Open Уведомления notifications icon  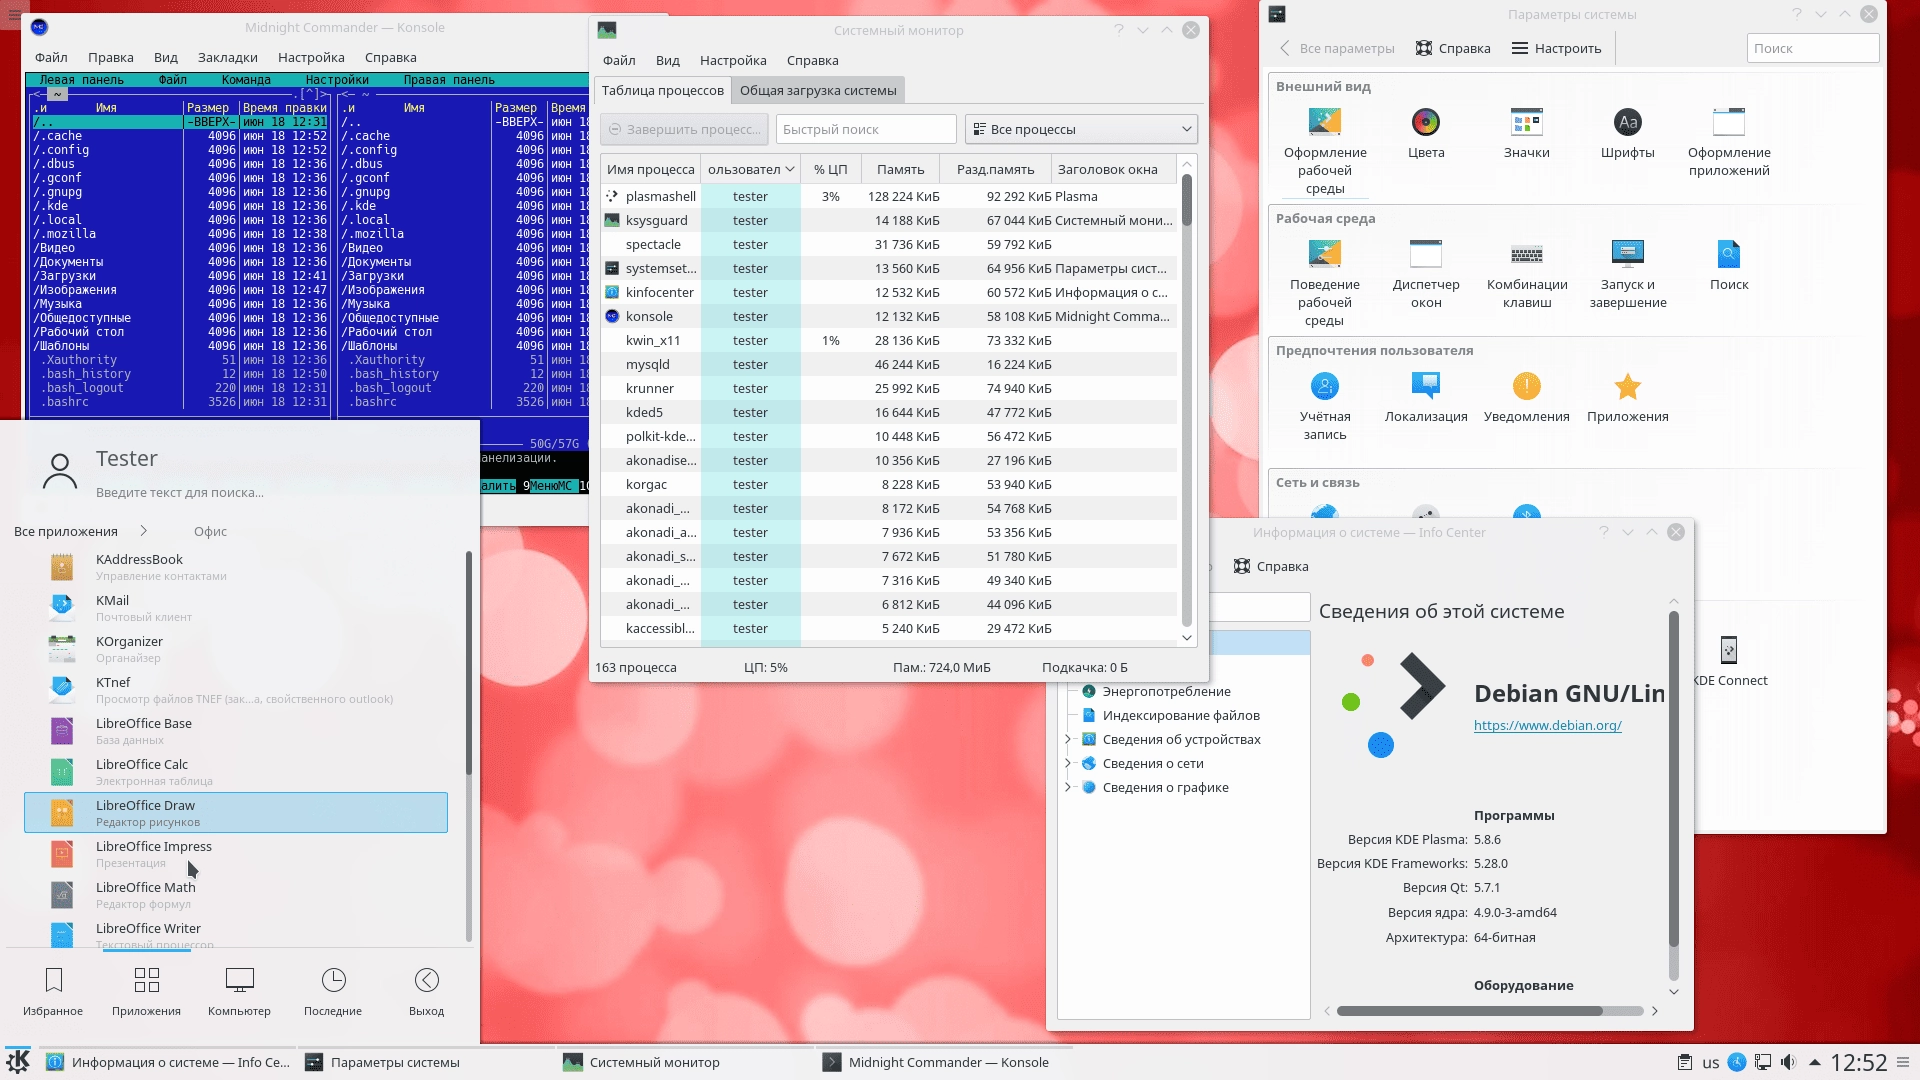coord(1527,387)
